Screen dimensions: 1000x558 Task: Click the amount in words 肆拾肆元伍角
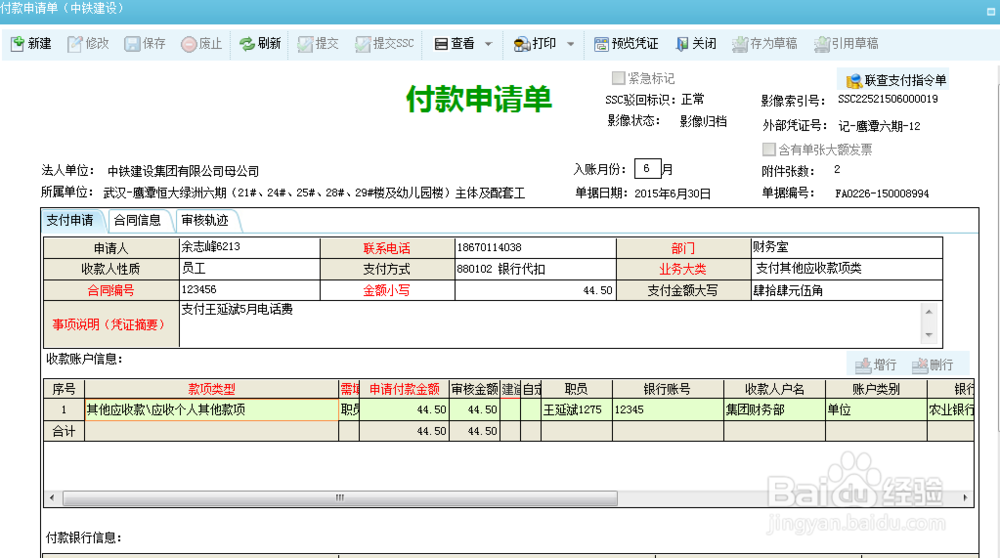pyautogui.click(x=788, y=290)
